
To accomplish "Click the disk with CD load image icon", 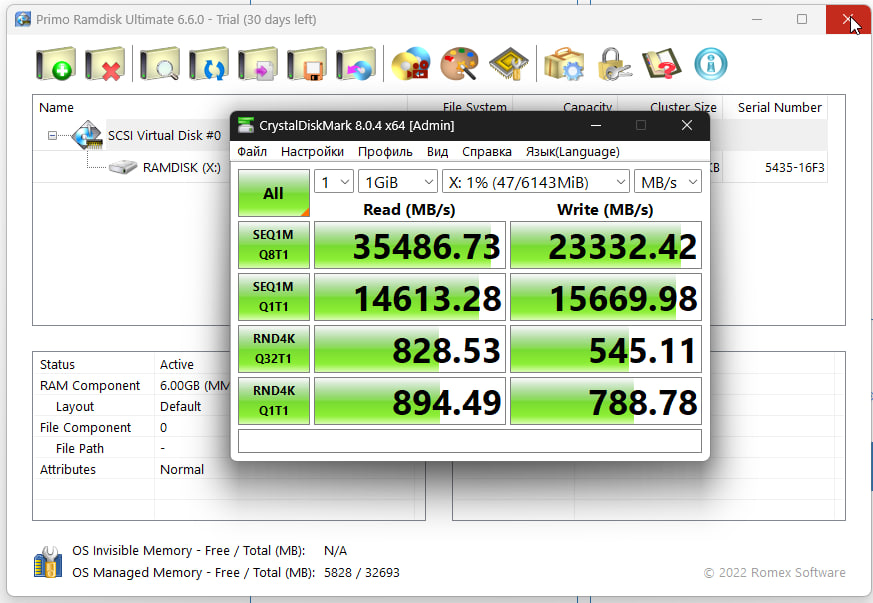I will [355, 63].
